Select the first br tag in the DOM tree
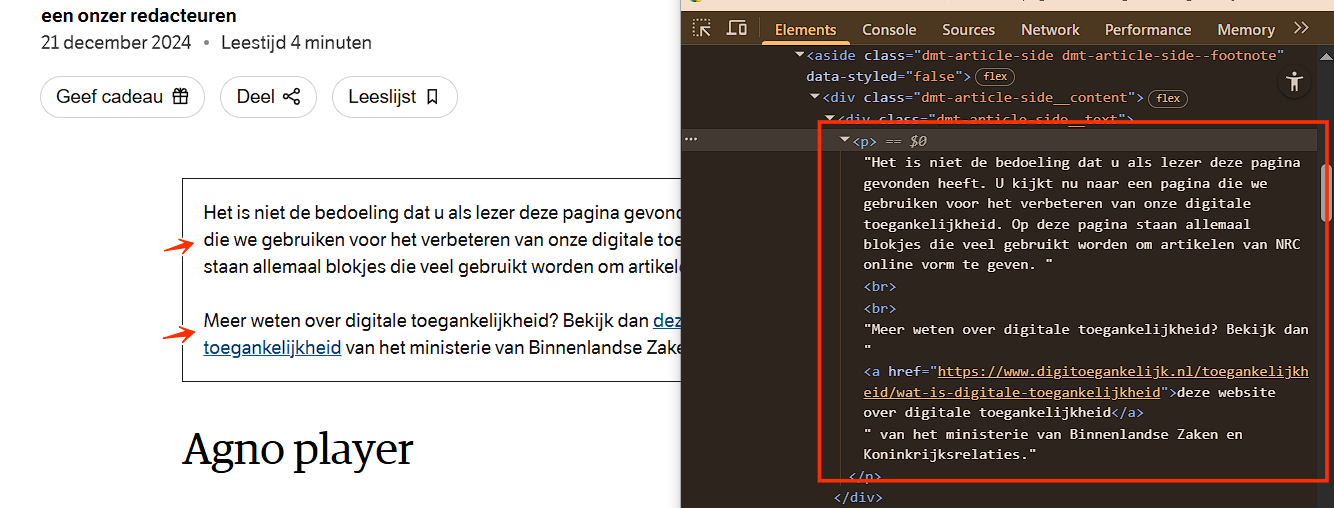Image resolution: width=1334 pixels, height=508 pixels. [x=880, y=287]
